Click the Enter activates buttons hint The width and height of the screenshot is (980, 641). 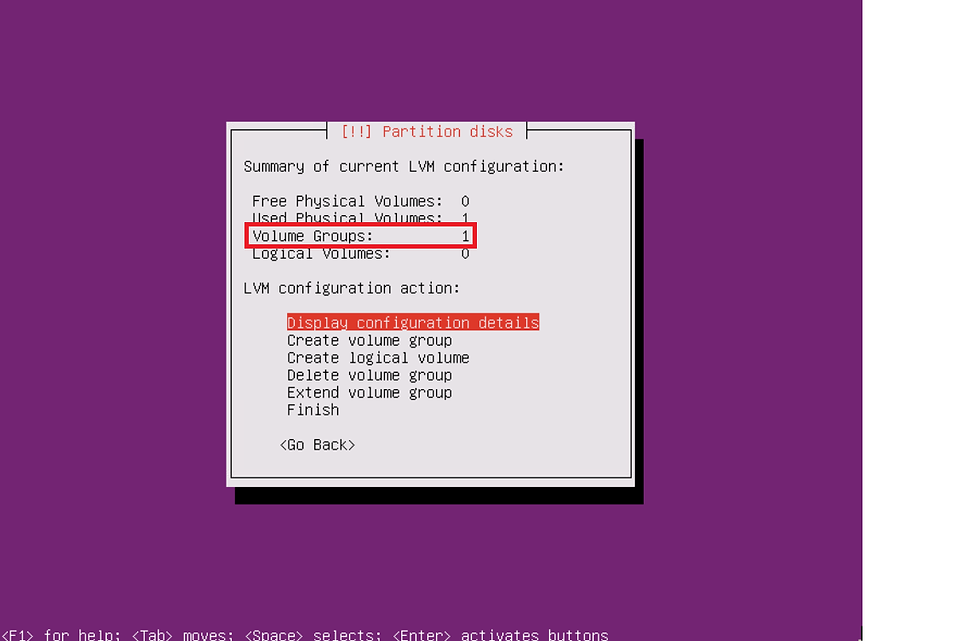click(x=501, y=634)
